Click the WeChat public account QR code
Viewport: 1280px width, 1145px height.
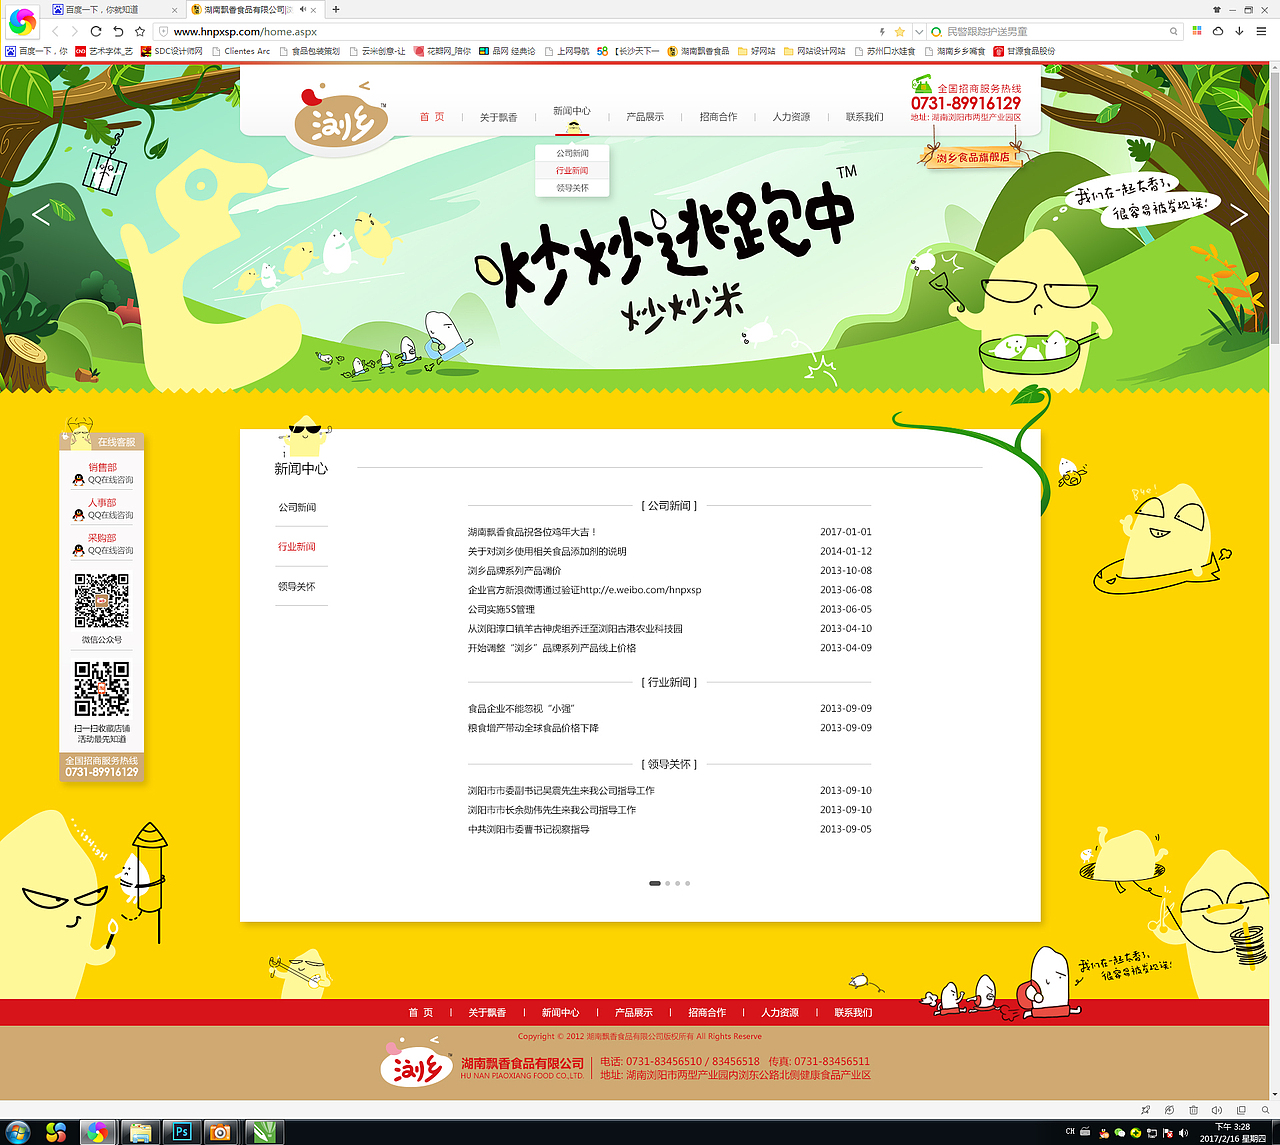point(101,600)
